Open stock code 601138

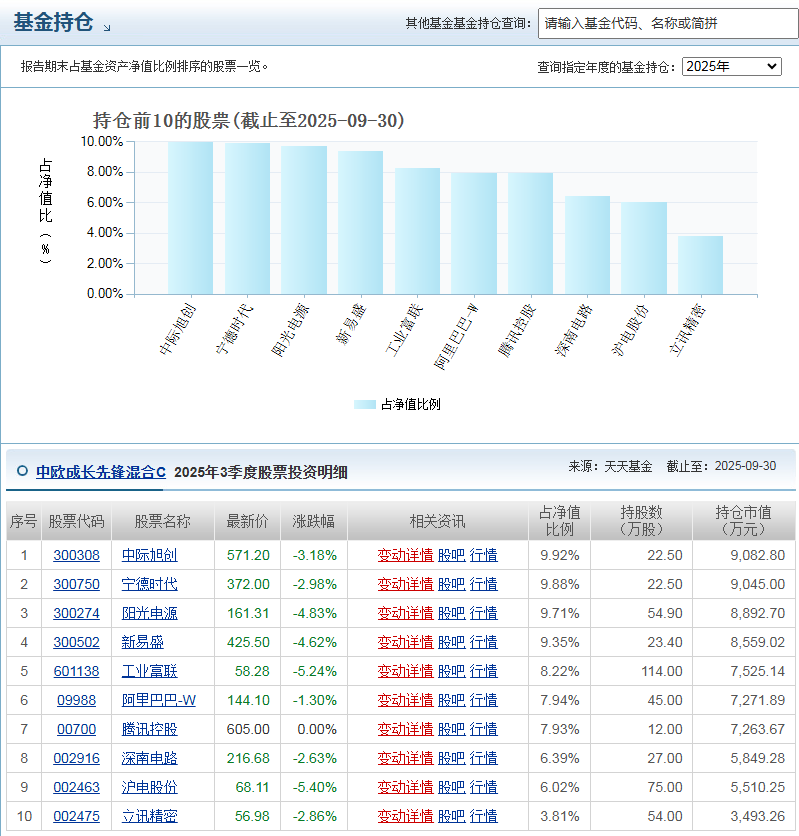(76, 671)
